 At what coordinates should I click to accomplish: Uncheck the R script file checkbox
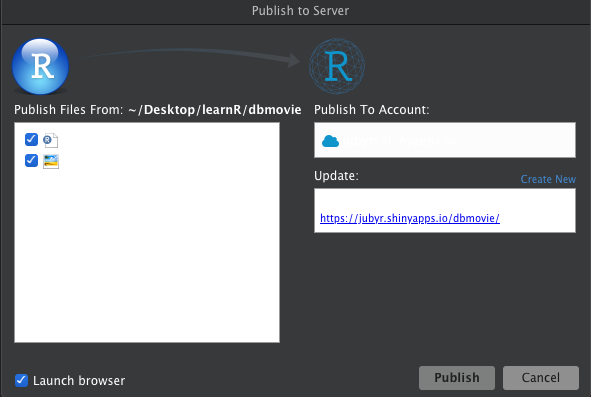tap(31, 139)
